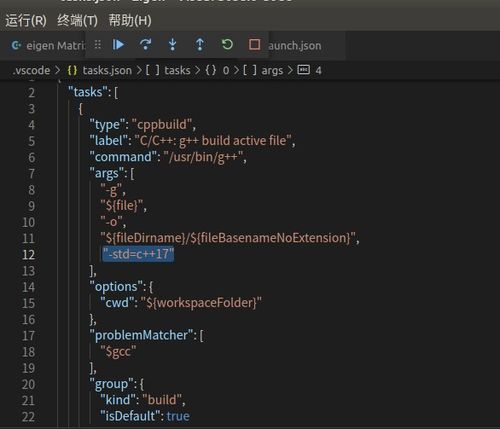The image size is (500, 429).
Task: Click the Step Out arrow icon
Action: [200, 45]
